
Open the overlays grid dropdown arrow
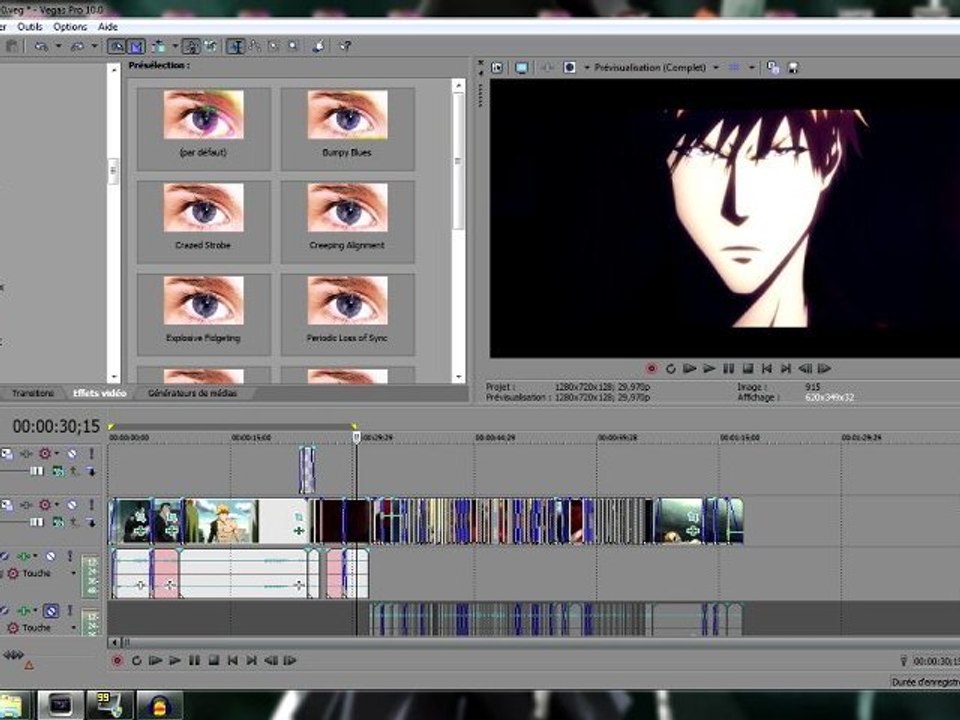pos(751,67)
